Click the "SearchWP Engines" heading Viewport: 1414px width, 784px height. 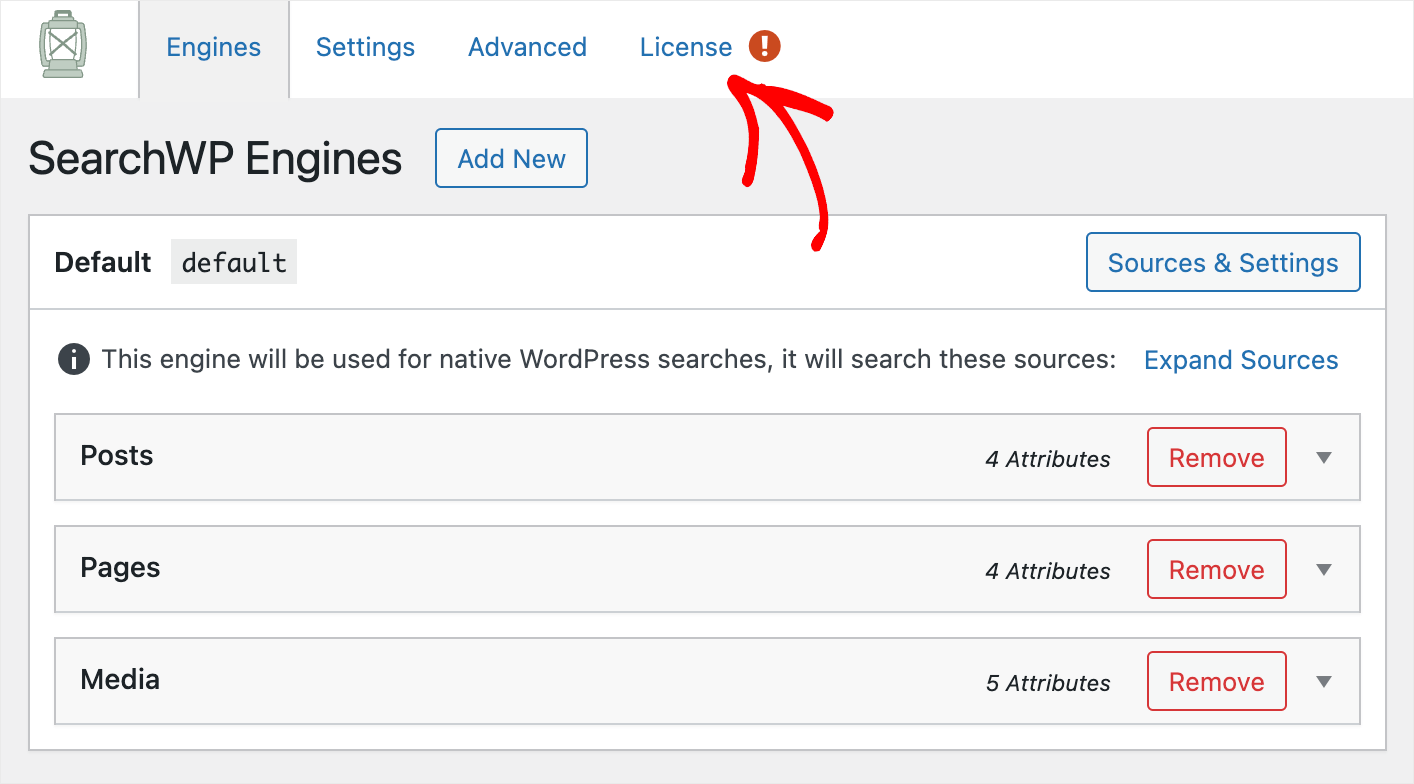point(215,159)
